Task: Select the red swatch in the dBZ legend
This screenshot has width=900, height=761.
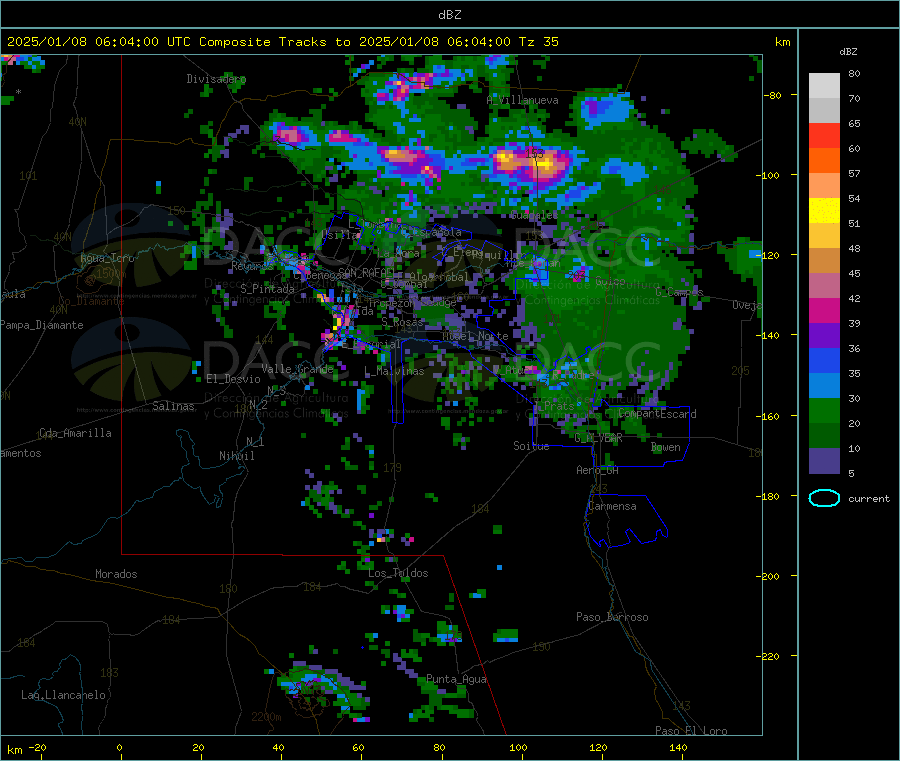Action: point(824,135)
